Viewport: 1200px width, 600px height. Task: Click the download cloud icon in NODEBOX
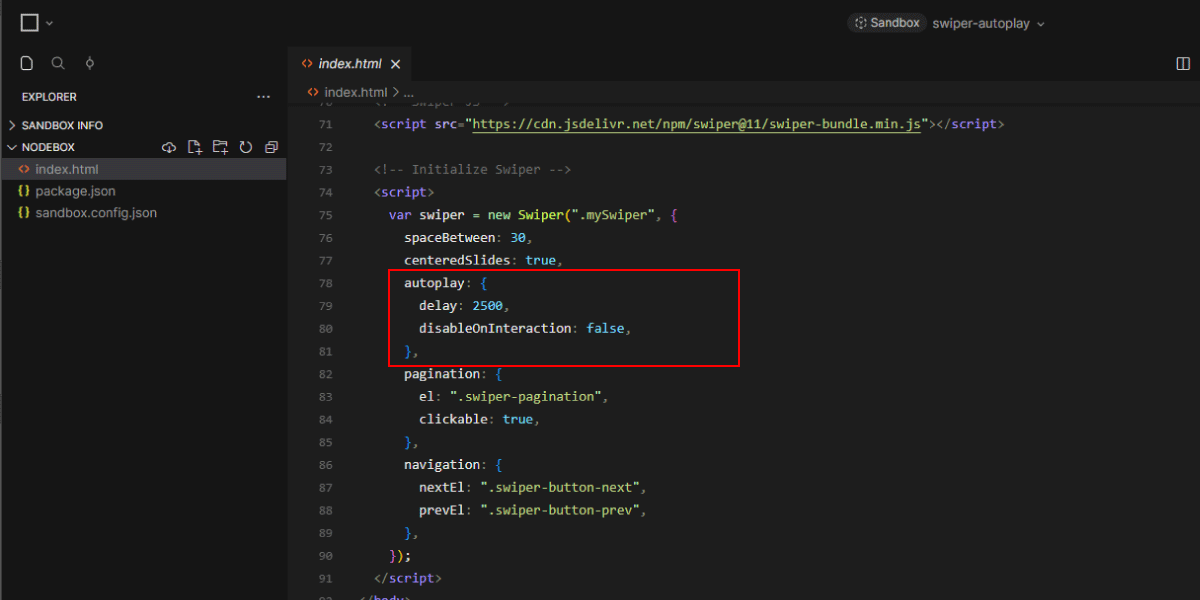tap(169, 147)
